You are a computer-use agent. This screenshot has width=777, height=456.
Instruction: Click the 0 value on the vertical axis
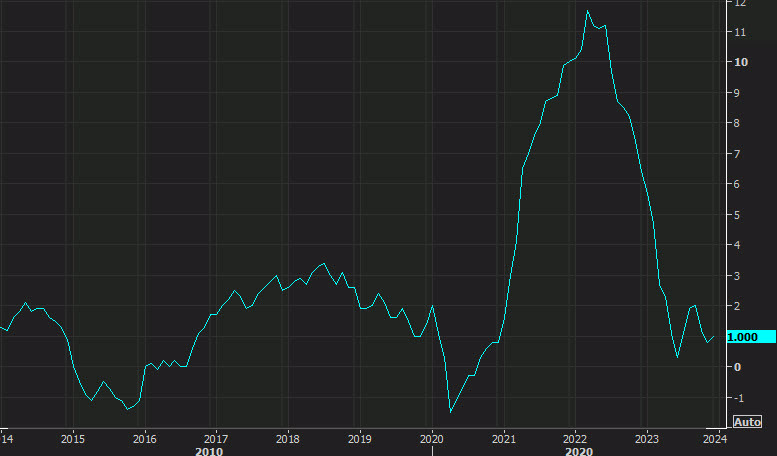(x=737, y=367)
